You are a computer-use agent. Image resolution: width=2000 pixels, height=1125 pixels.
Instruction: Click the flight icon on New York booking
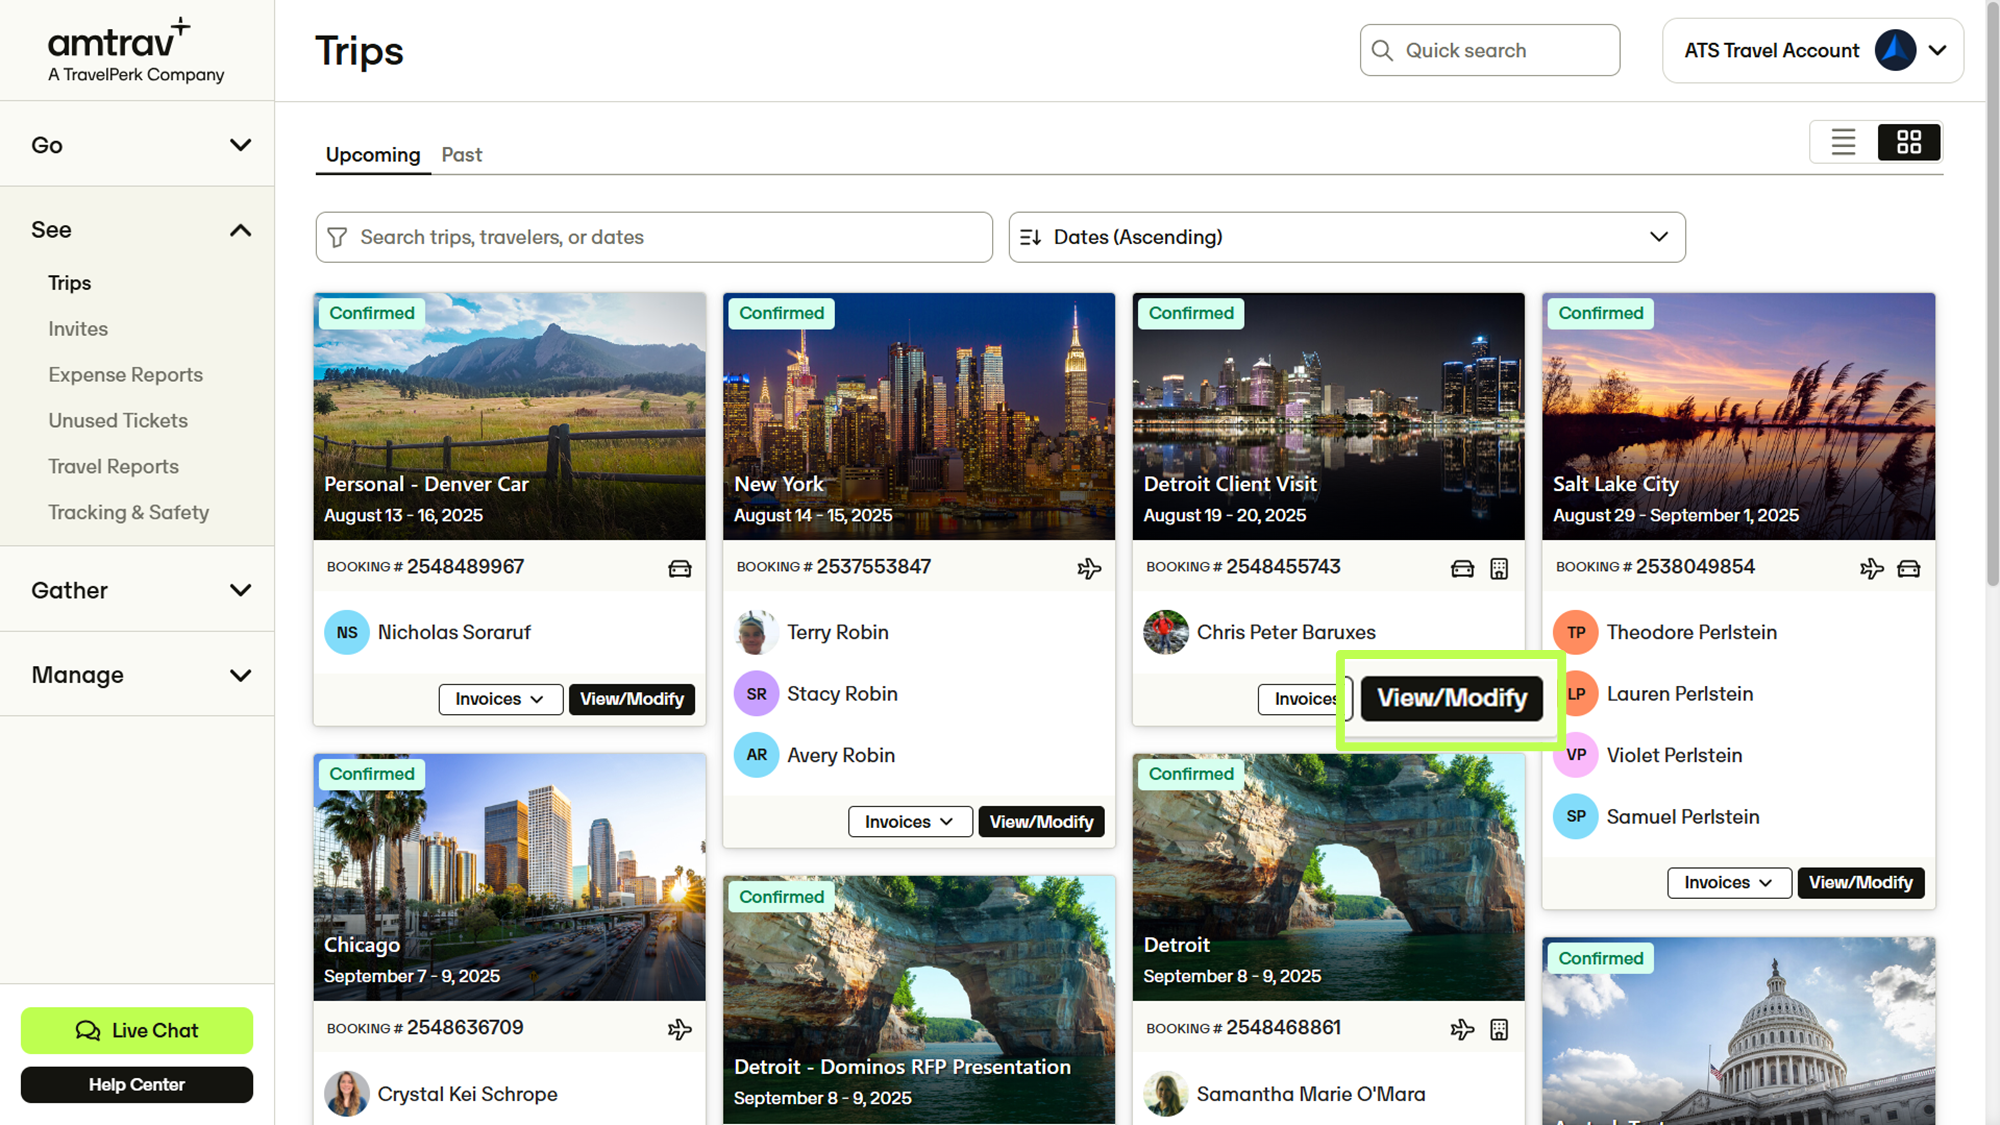[x=1089, y=568]
